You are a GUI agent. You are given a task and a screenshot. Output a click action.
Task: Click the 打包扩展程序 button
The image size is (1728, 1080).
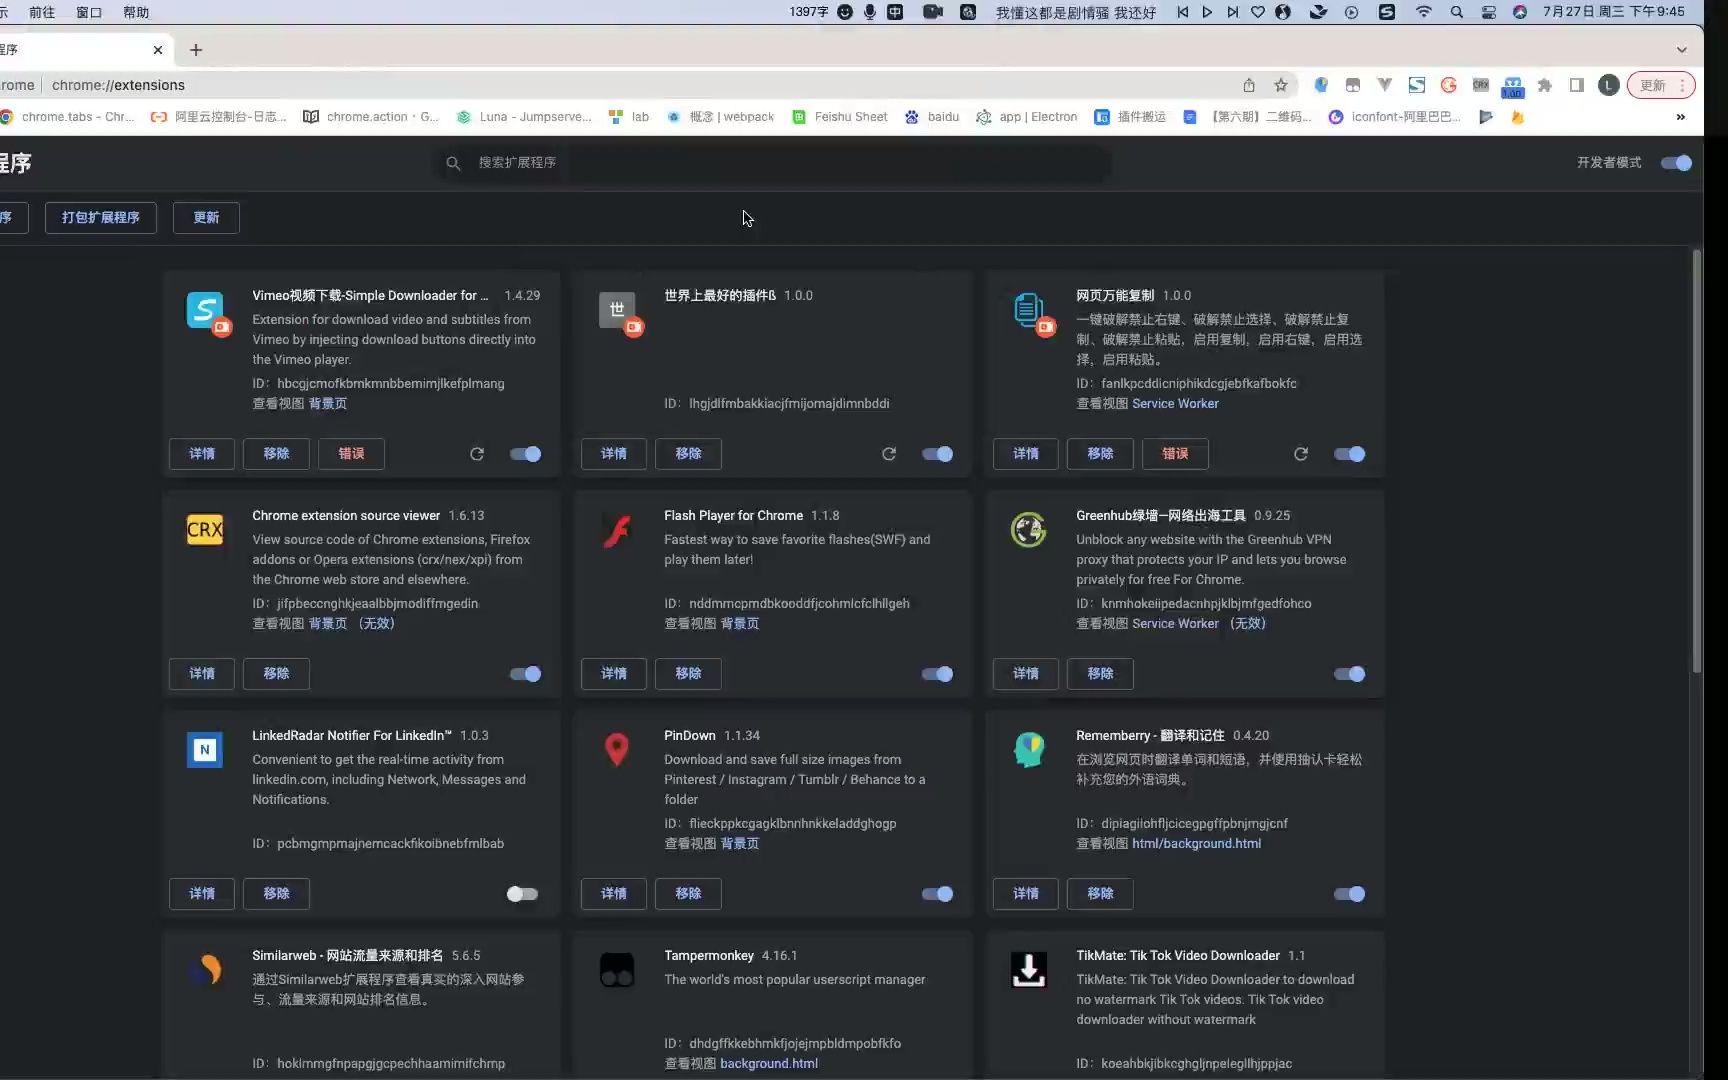point(101,218)
